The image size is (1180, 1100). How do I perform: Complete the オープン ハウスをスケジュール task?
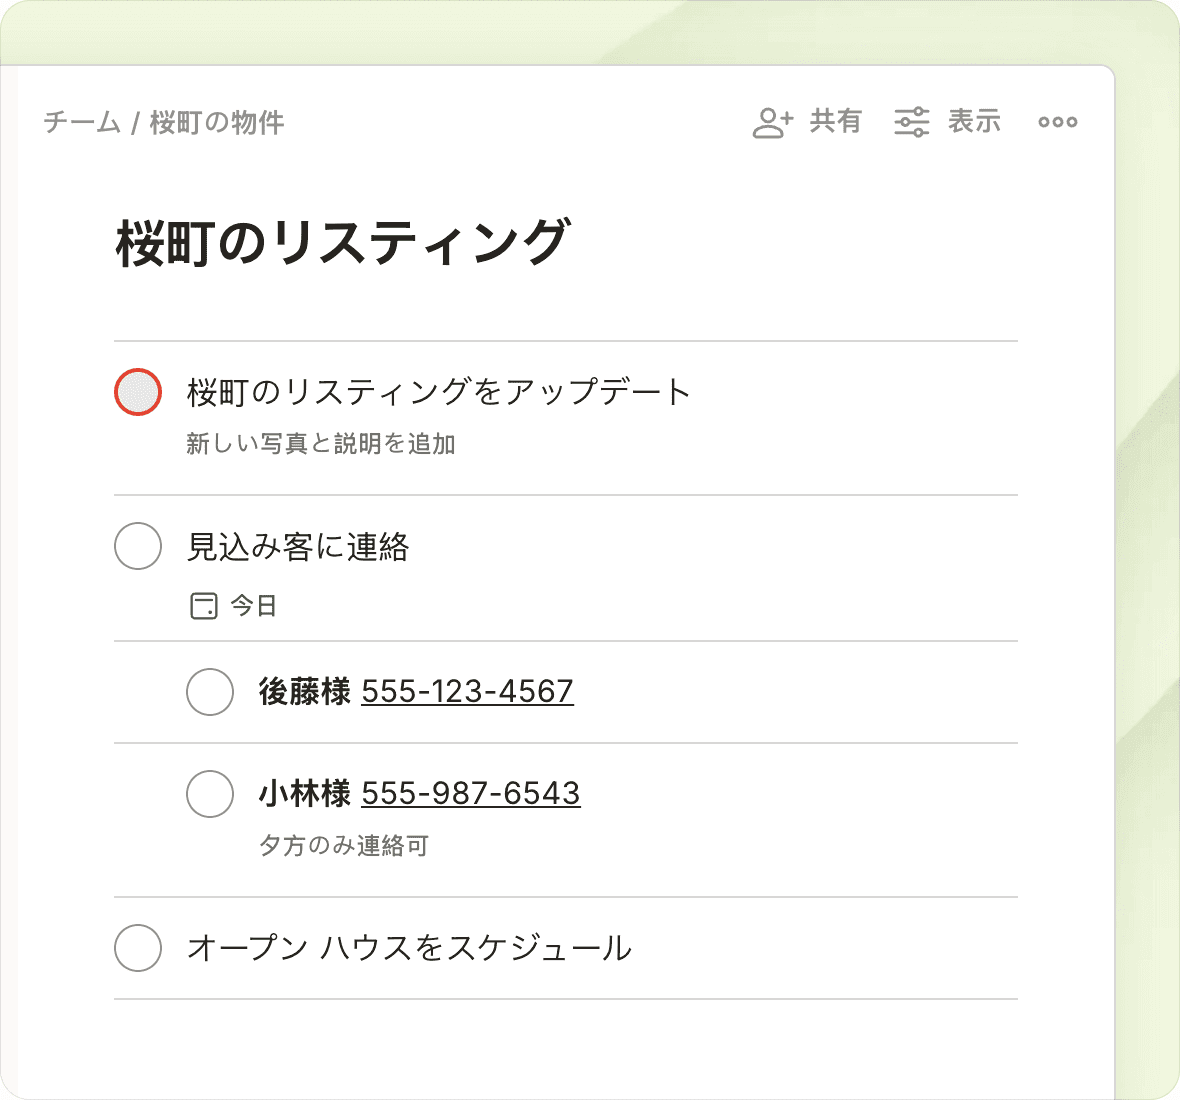(x=138, y=948)
